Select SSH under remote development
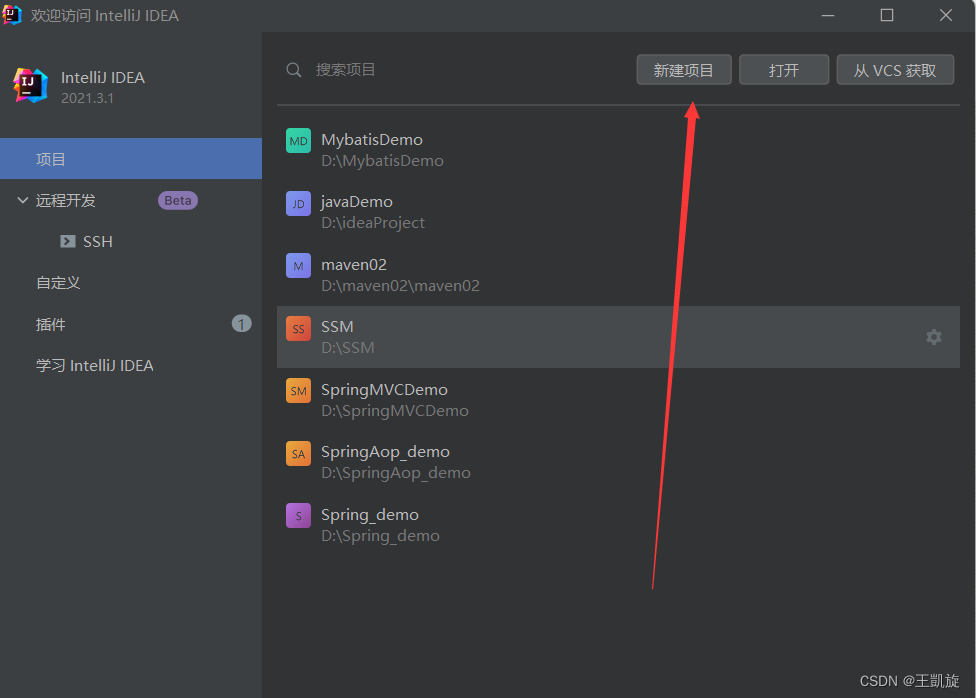Screen dimensions: 976x698 131,242
